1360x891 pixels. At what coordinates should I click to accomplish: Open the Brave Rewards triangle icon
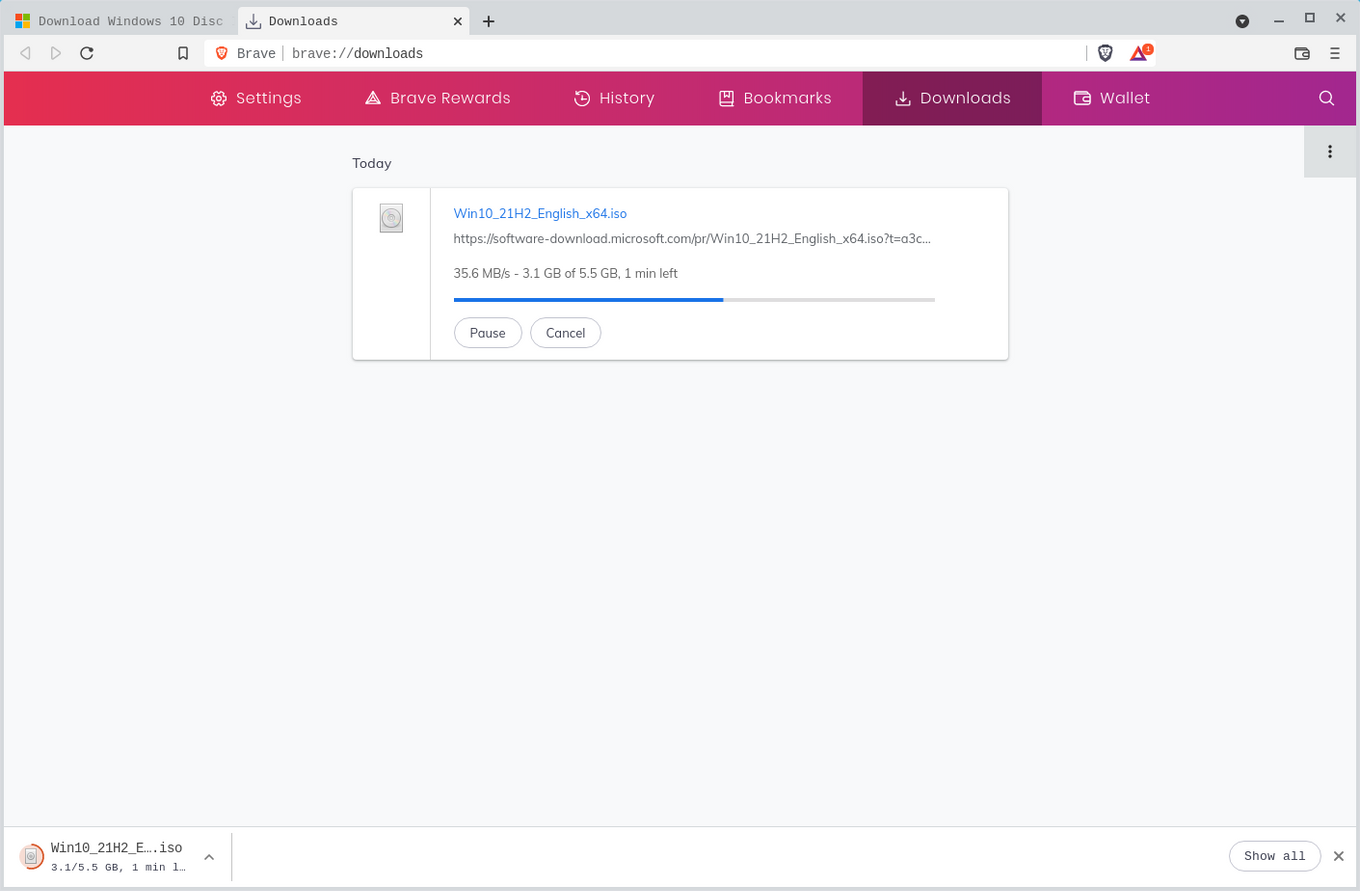1139,53
